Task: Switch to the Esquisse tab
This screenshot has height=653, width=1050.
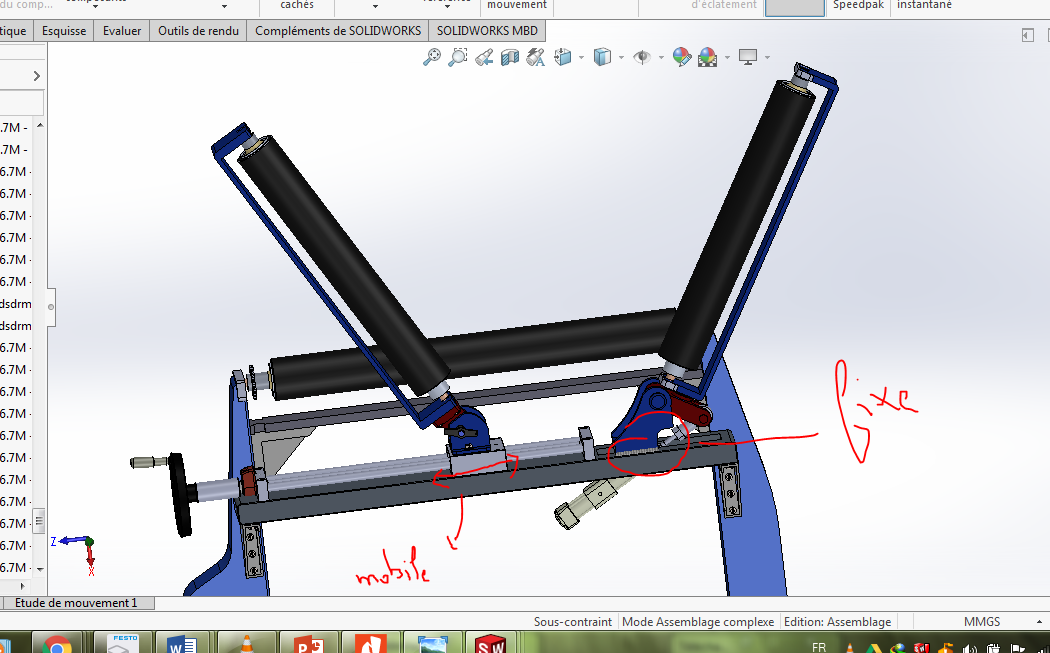Action: pyautogui.click(x=64, y=31)
